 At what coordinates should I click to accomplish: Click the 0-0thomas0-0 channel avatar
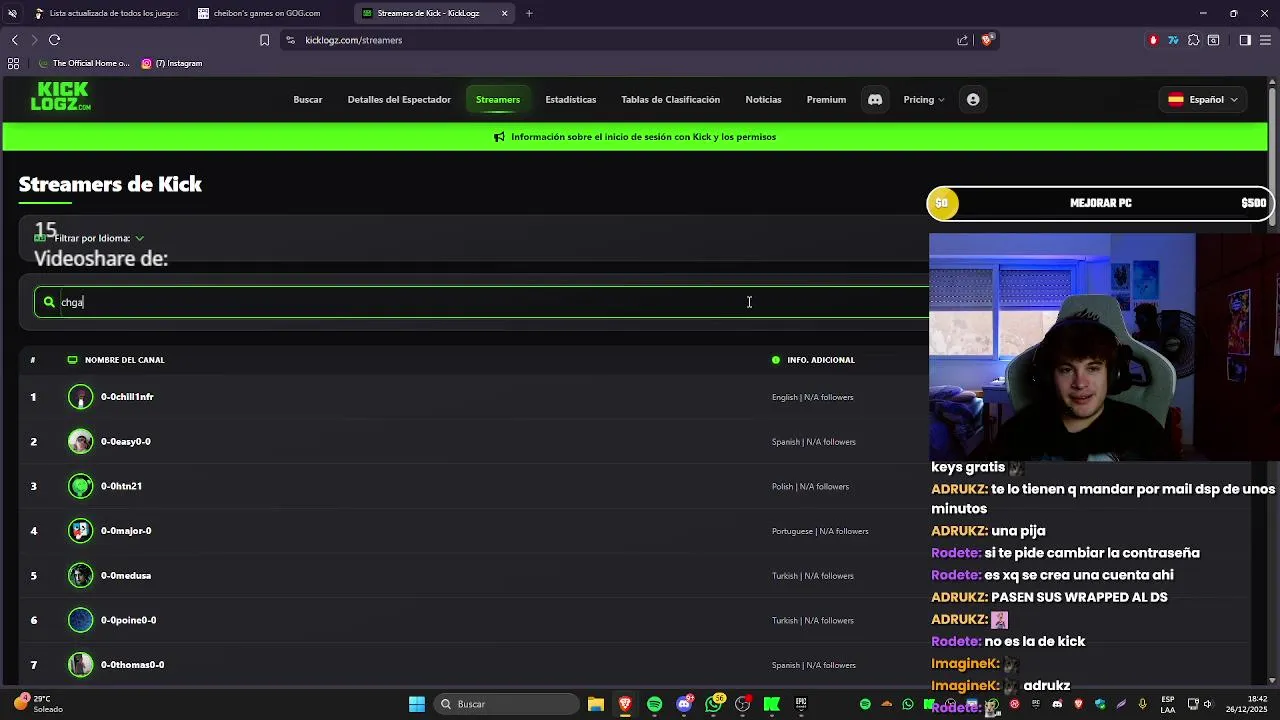click(80, 665)
